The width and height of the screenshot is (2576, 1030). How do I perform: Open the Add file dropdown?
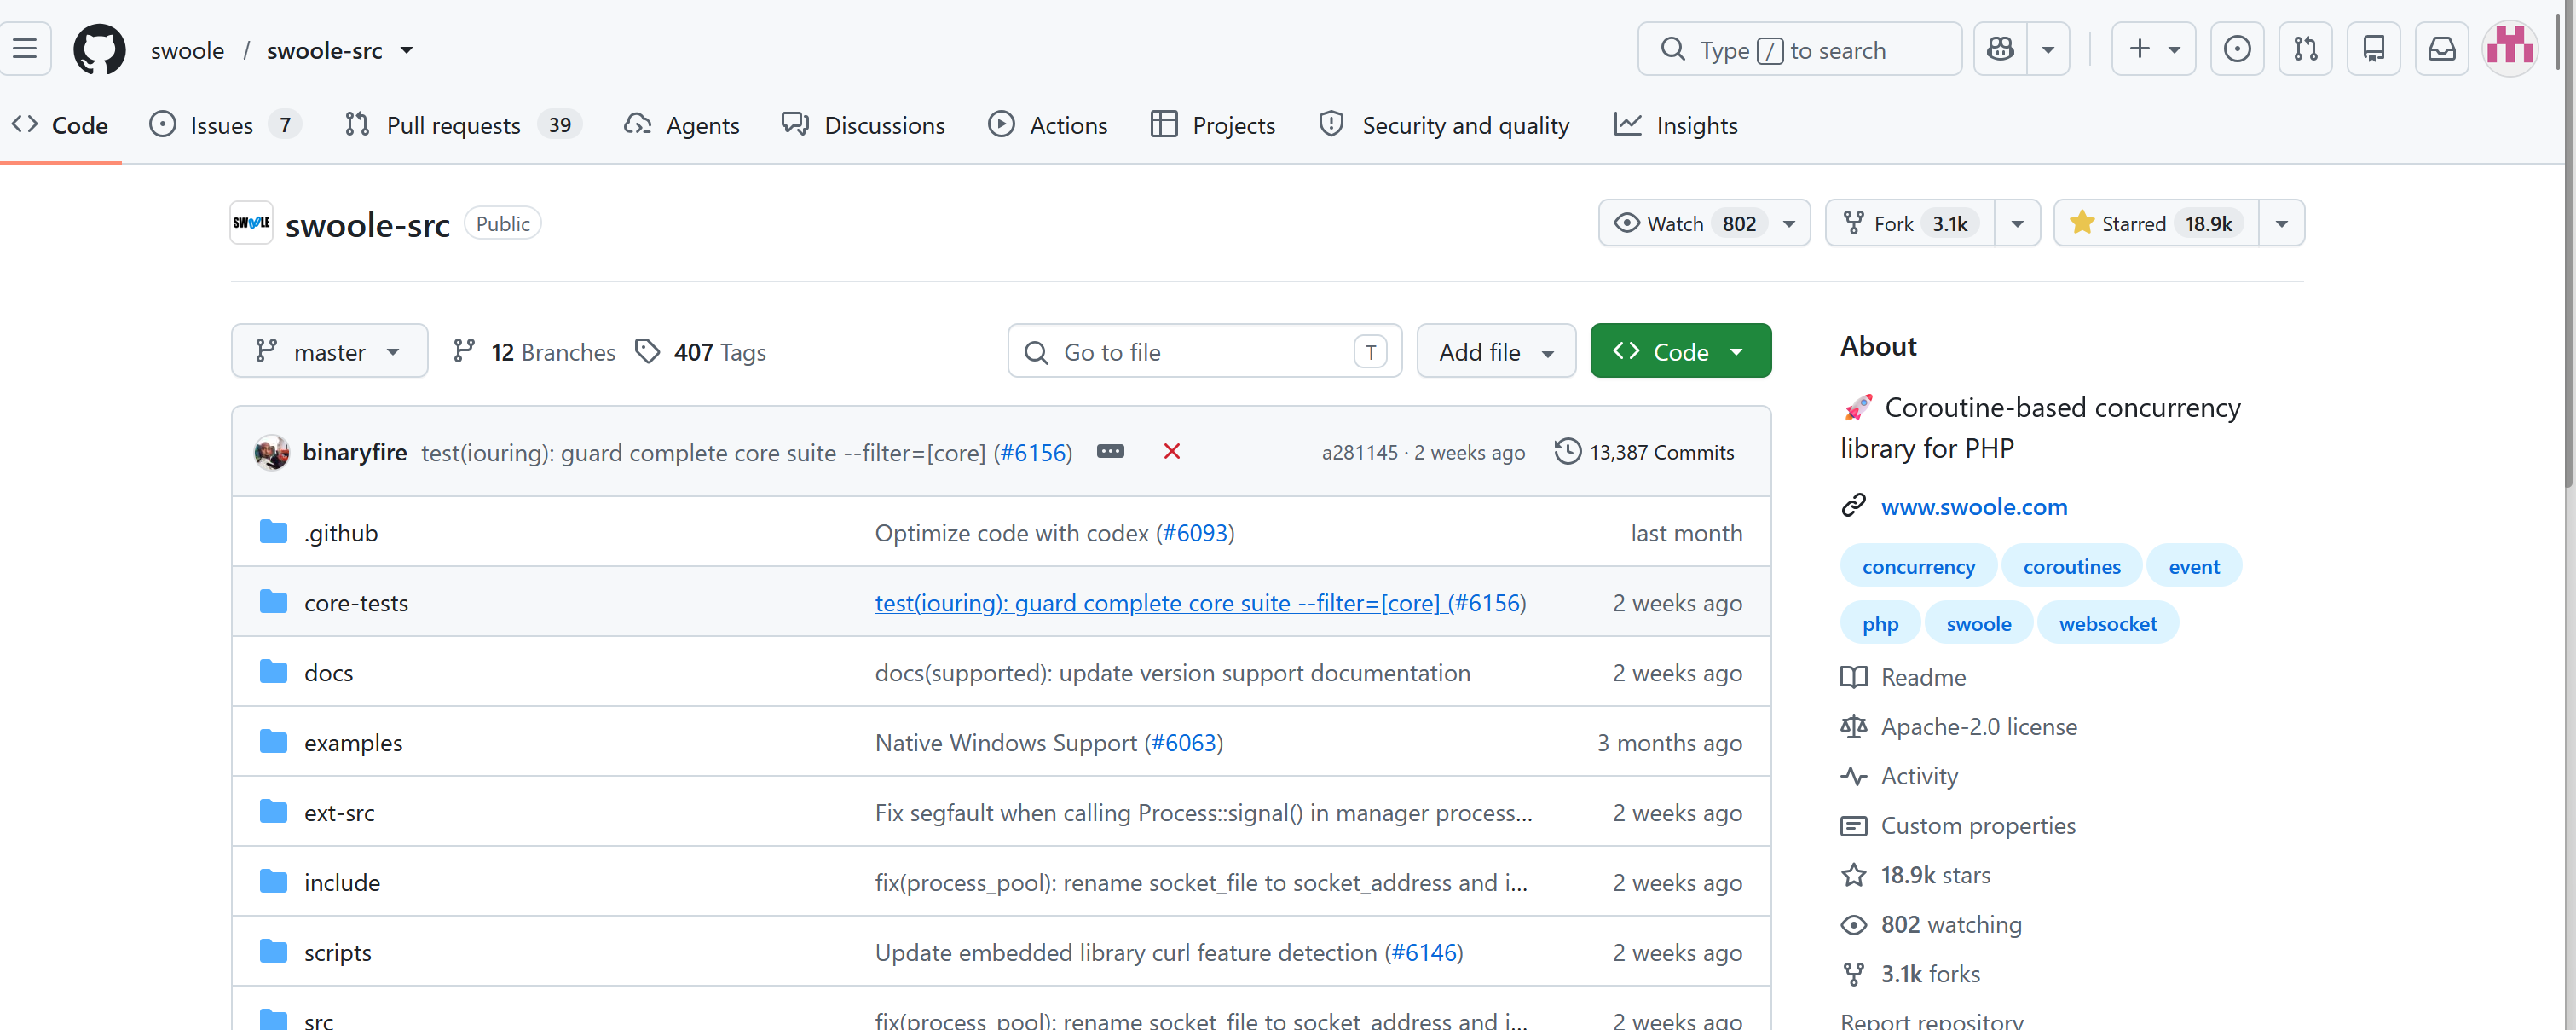(1496, 351)
